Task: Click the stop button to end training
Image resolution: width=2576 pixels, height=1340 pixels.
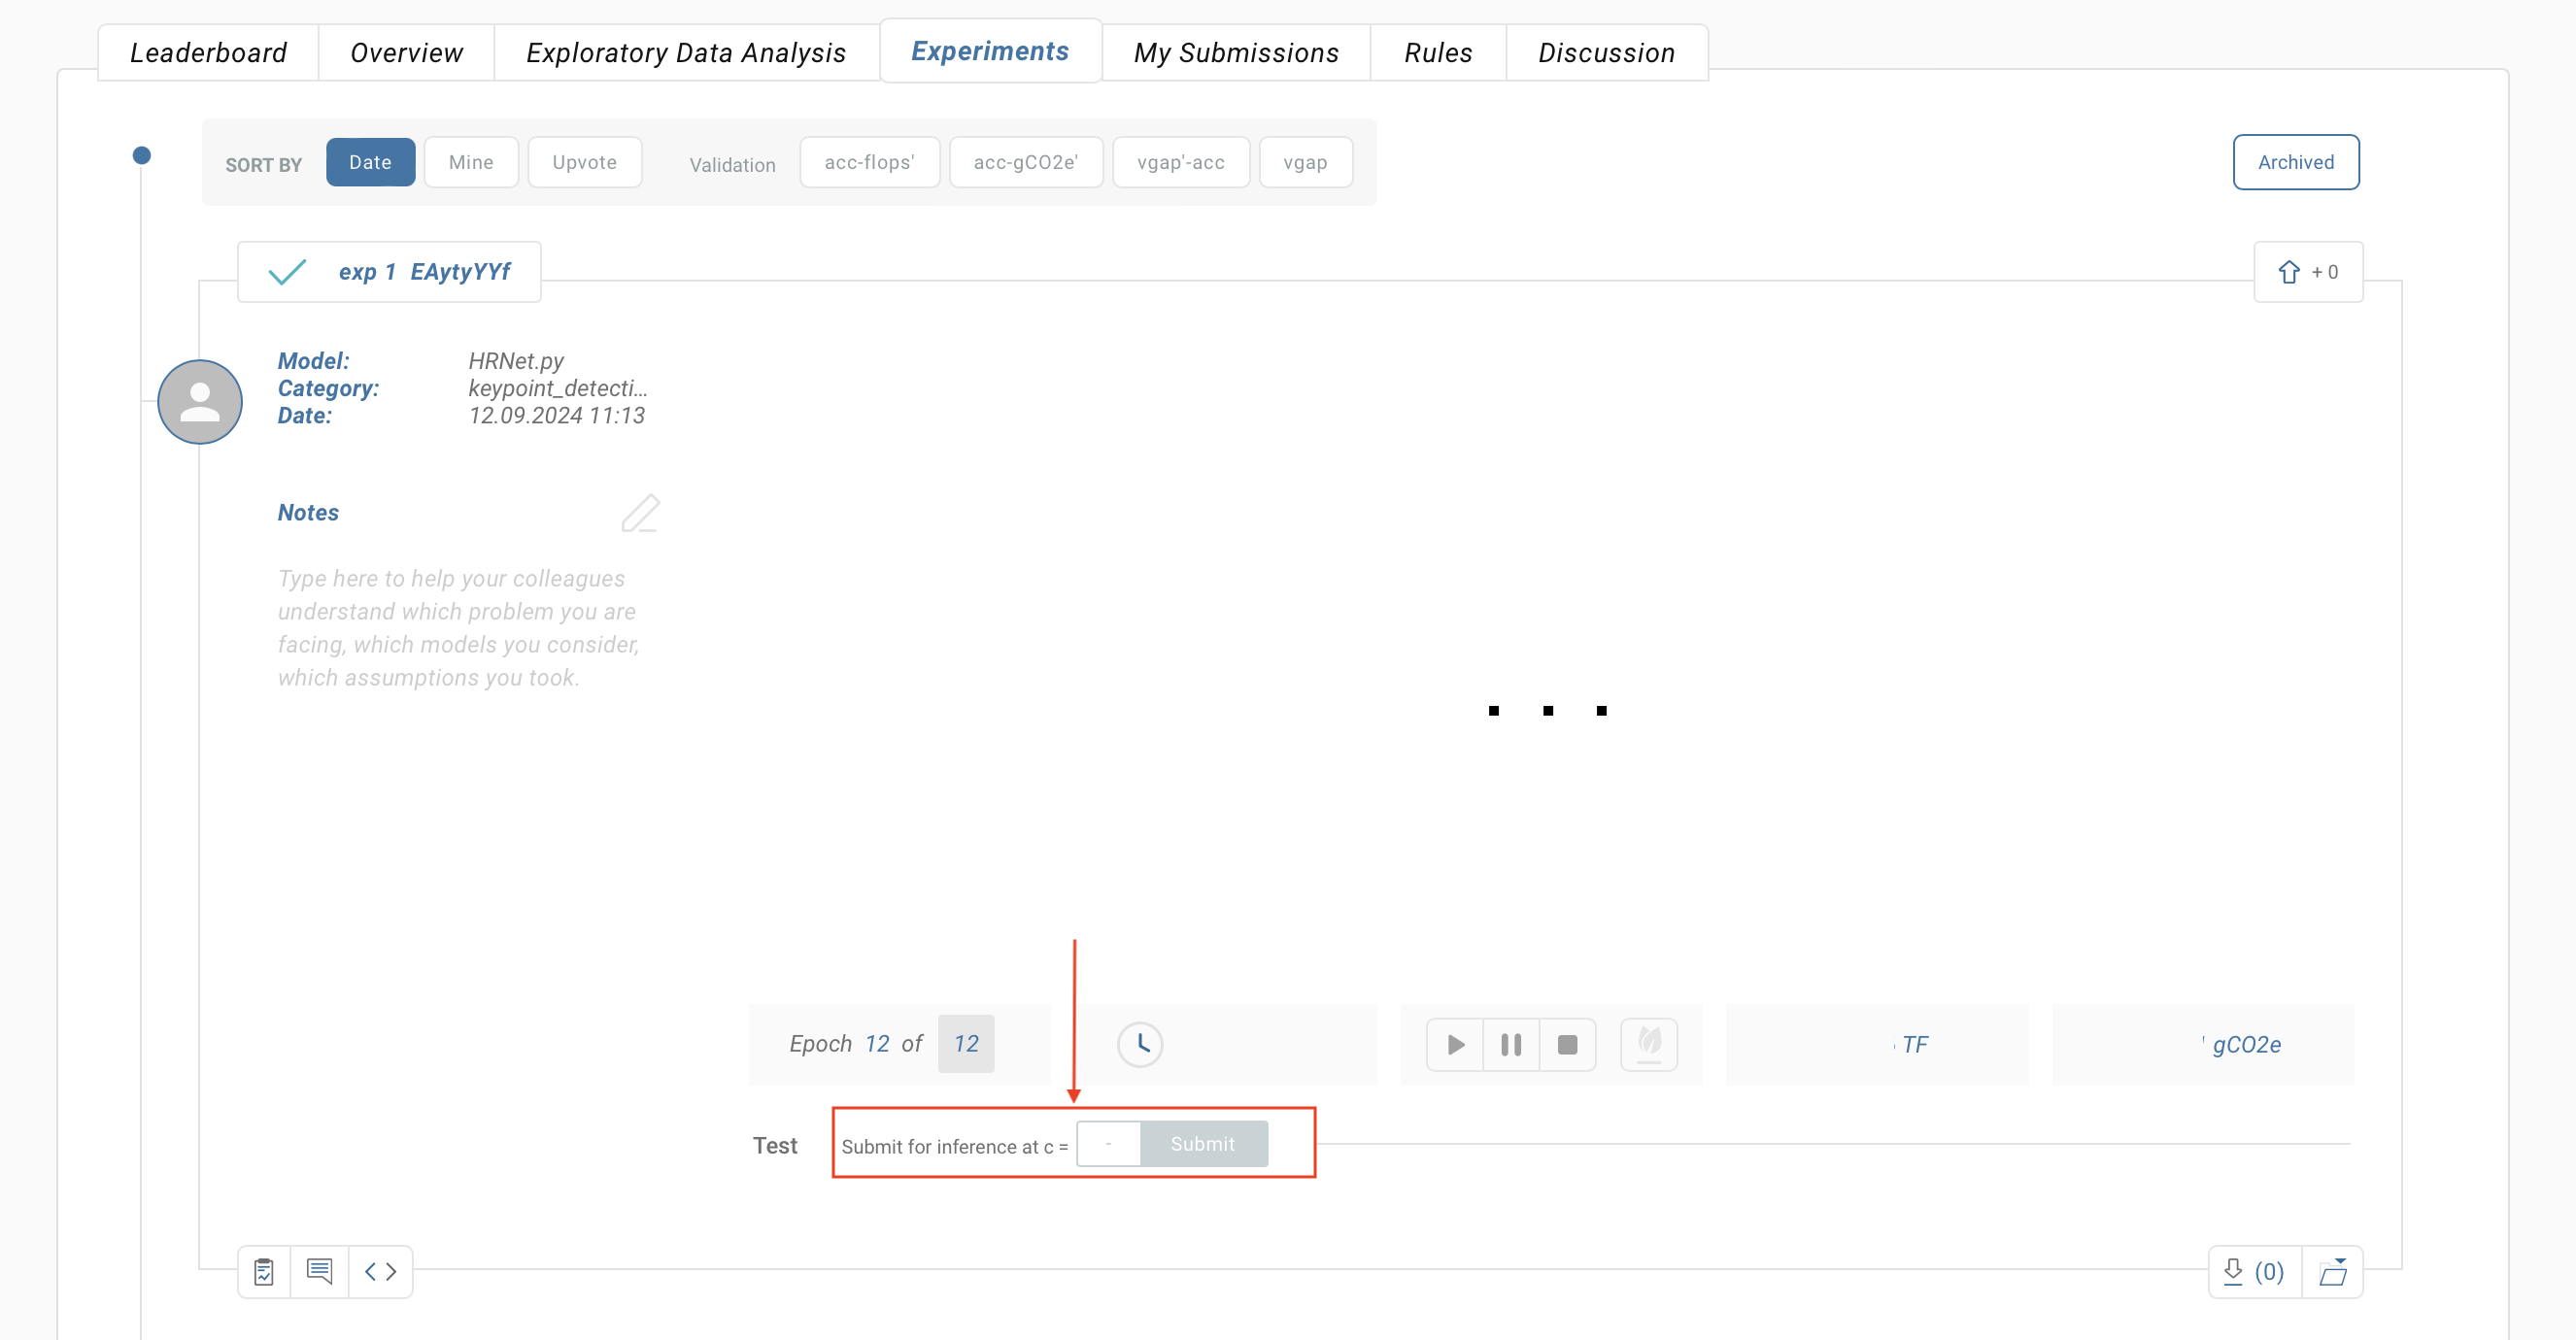Action: [x=1568, y=1044]
